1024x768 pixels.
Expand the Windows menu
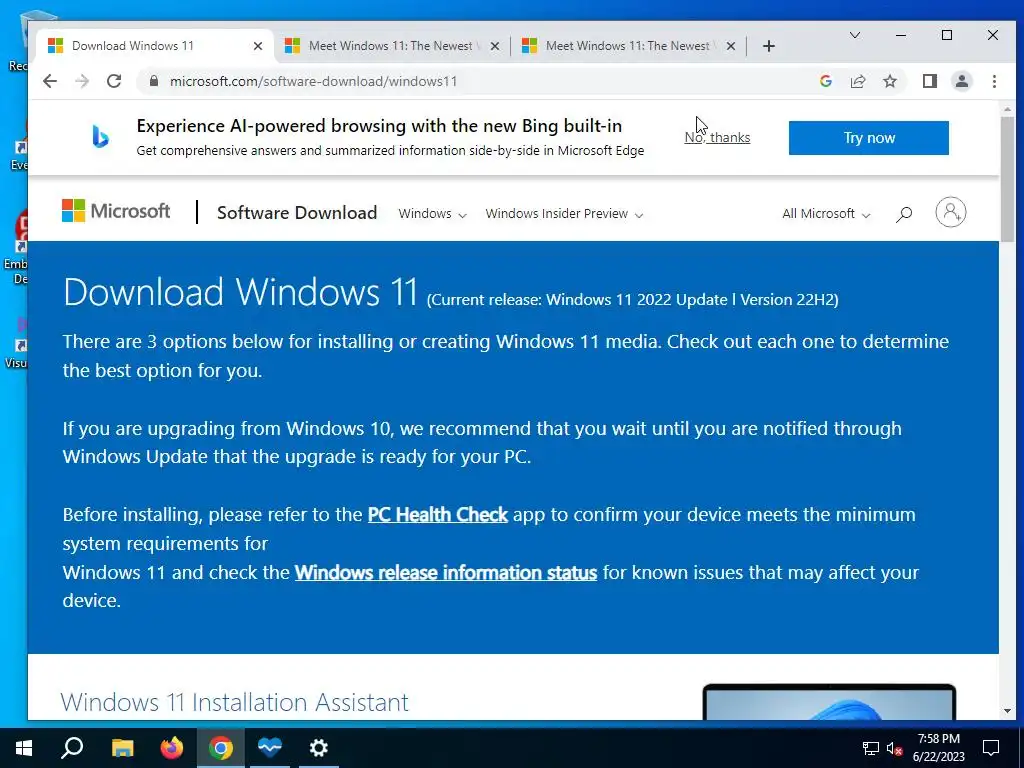tap(432, 214)
